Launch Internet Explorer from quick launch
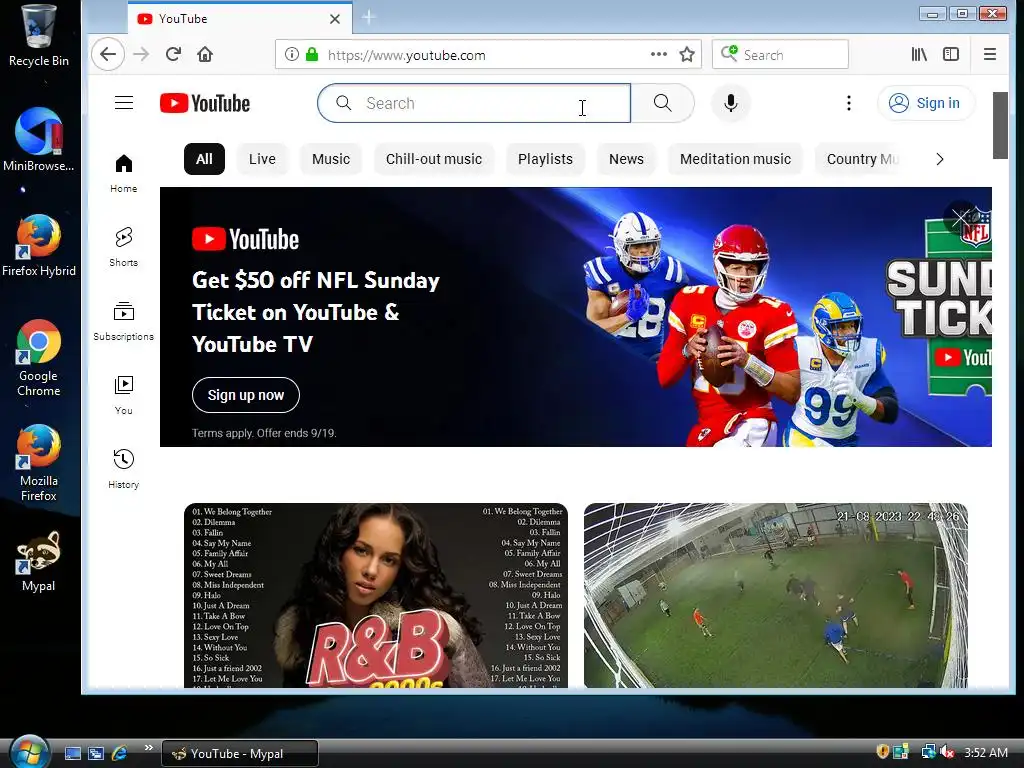 (x=120, y=753)
